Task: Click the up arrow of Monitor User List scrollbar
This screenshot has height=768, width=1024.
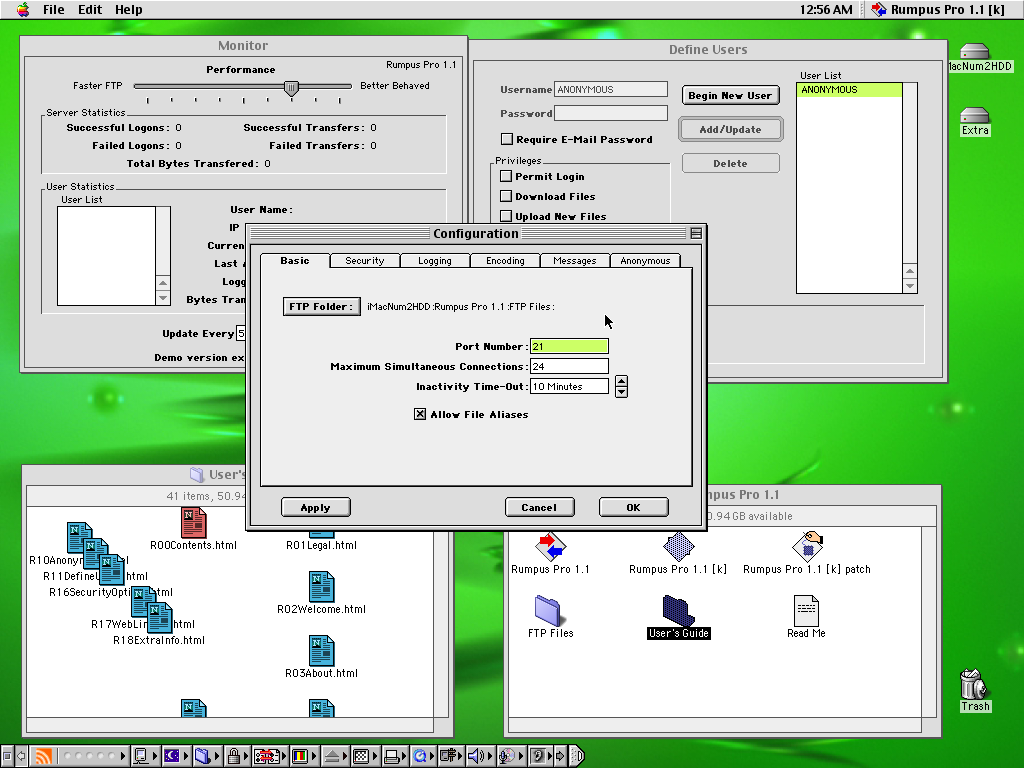Action: coord(163,283)
